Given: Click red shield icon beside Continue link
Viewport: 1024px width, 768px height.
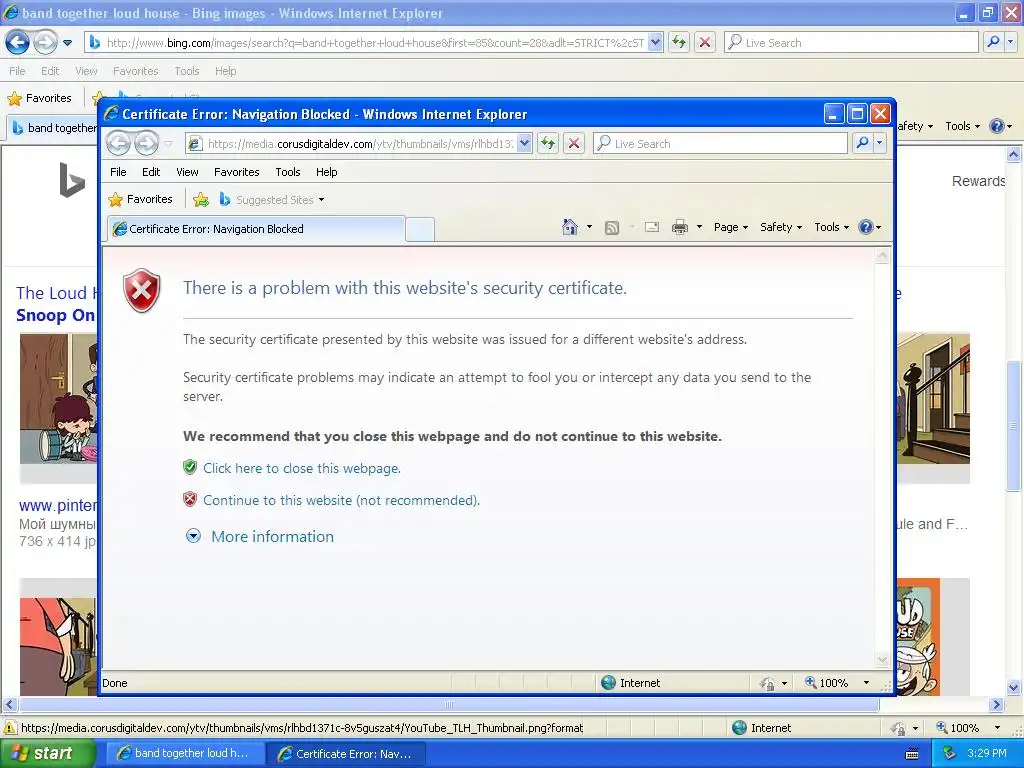Looking at the screenshot, I should pyautogui.click(x=190, y=500).
